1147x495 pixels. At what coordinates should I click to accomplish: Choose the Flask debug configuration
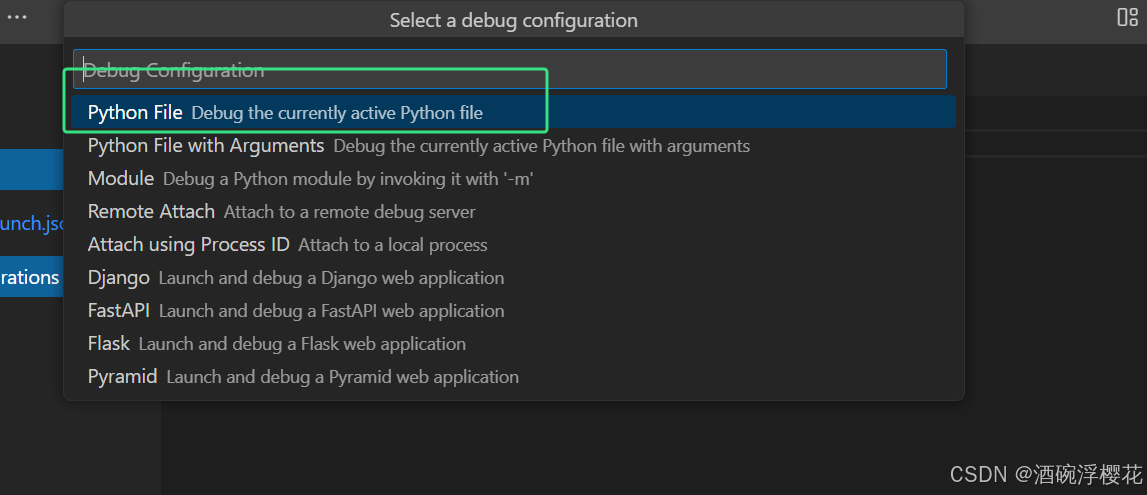click(109, 344)
